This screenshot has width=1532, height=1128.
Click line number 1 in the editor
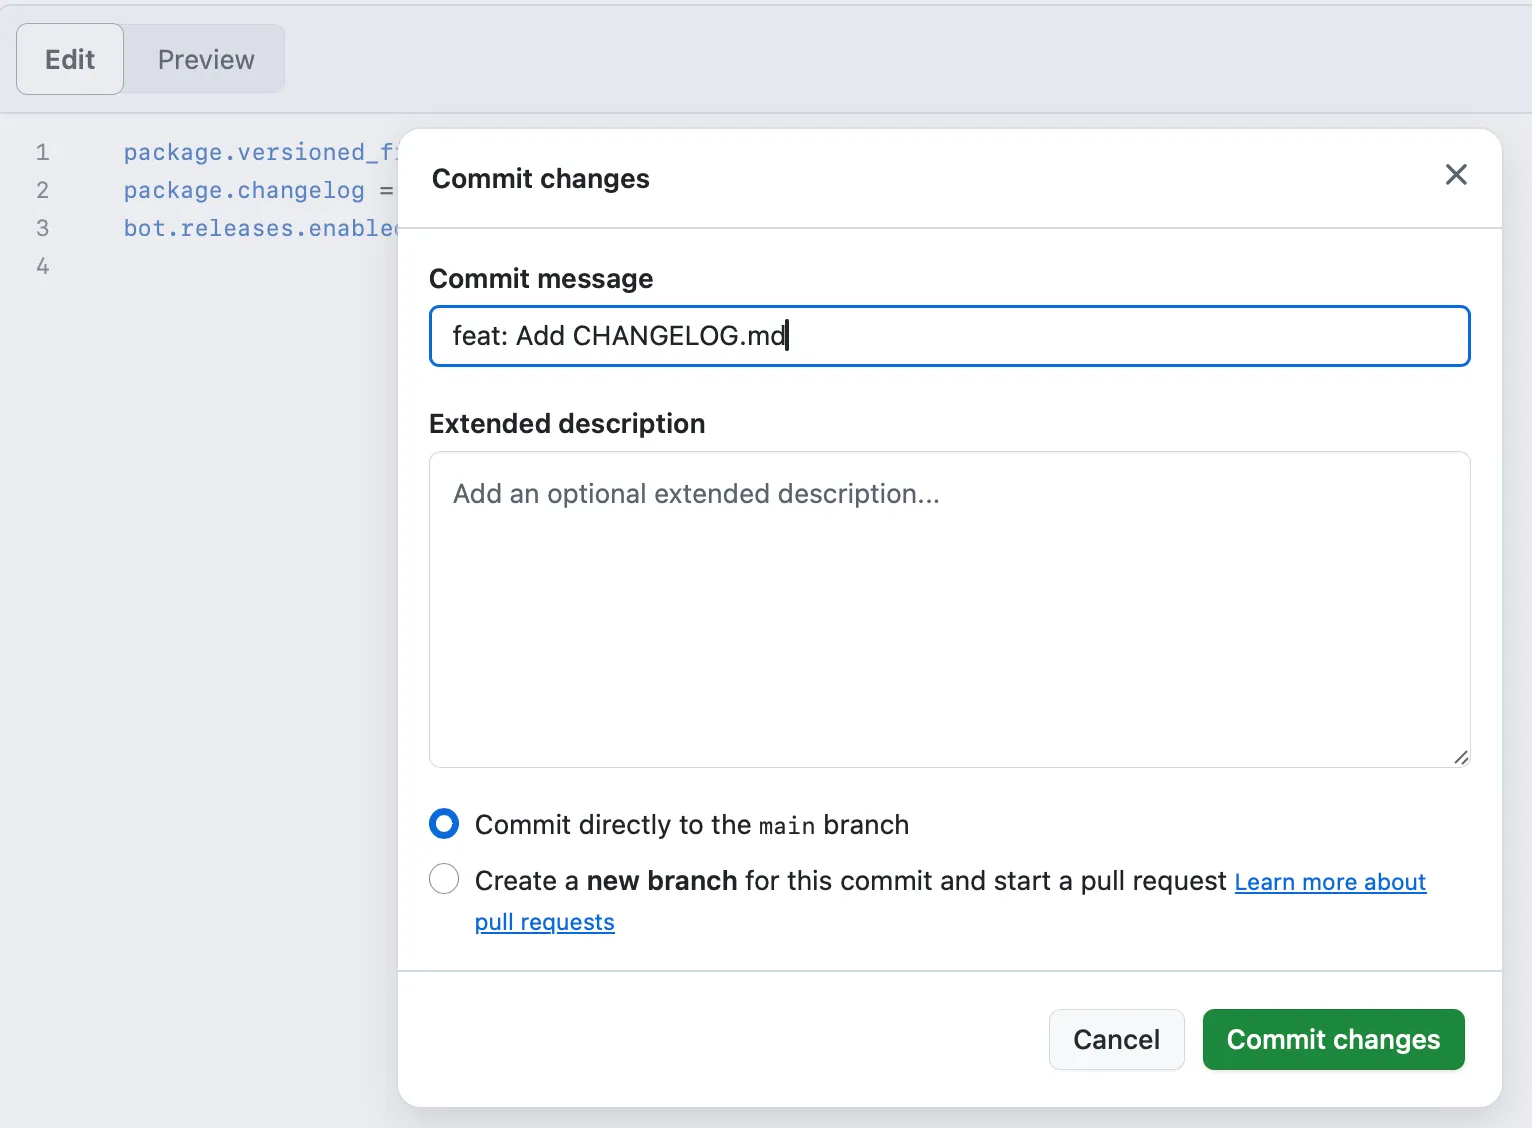[x=42, y=152]
